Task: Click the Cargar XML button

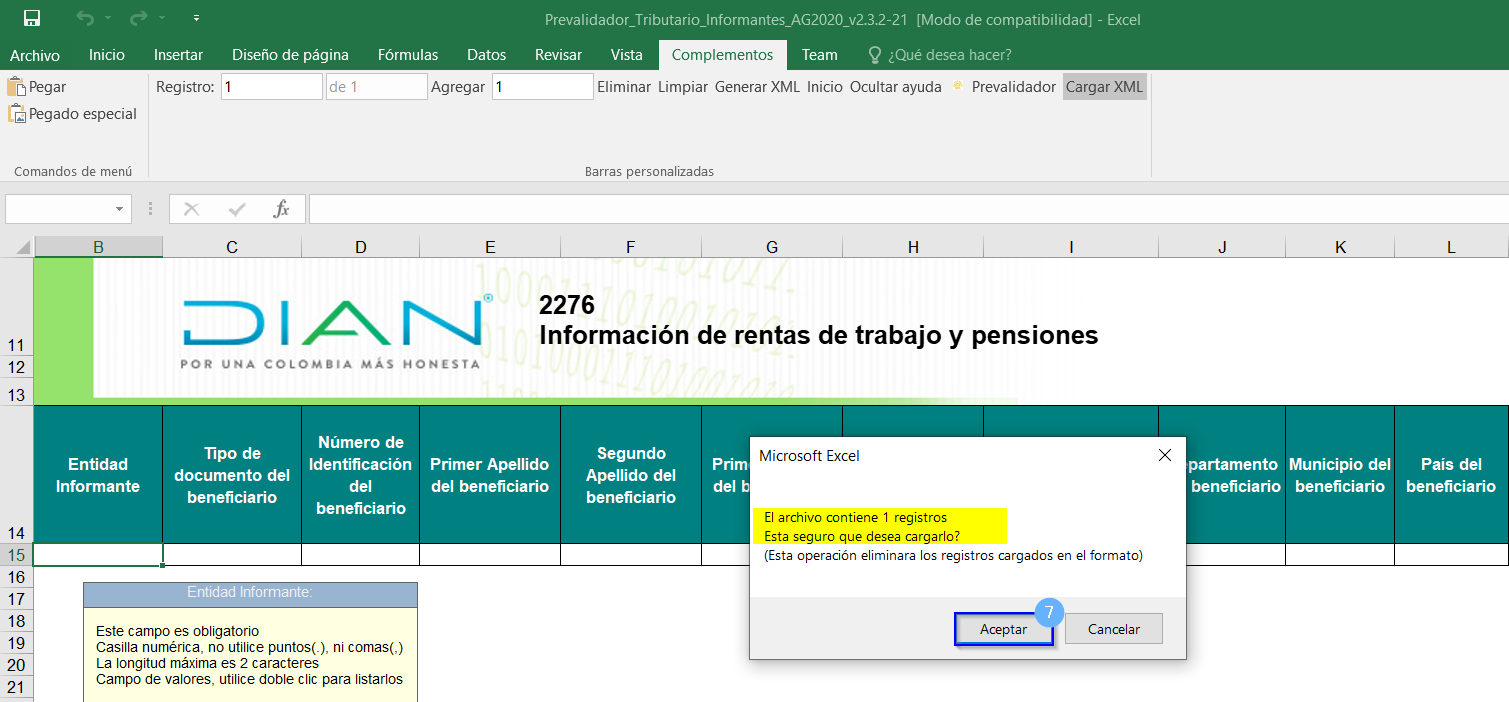Action: pyautogui.click(x=1105, y=87)
